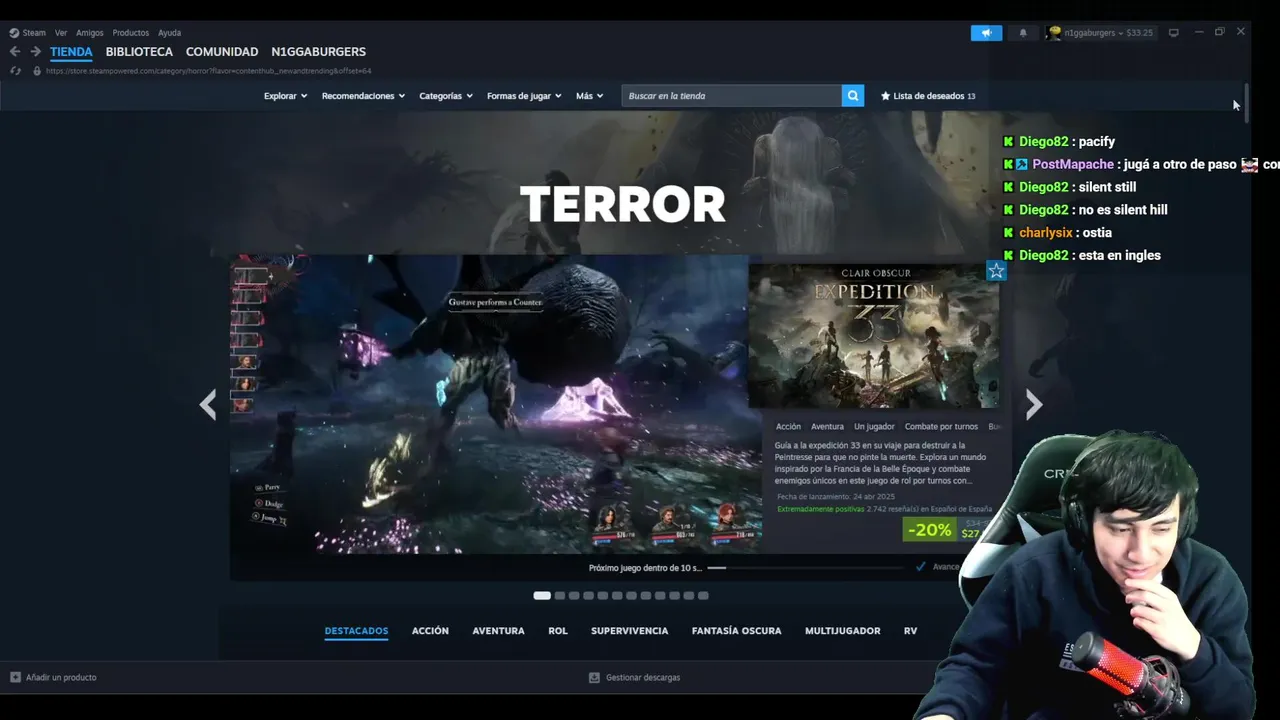Open the large Expedition 33 gameplay screenshot
The image size is (1280, 720).
coord(496,404)
